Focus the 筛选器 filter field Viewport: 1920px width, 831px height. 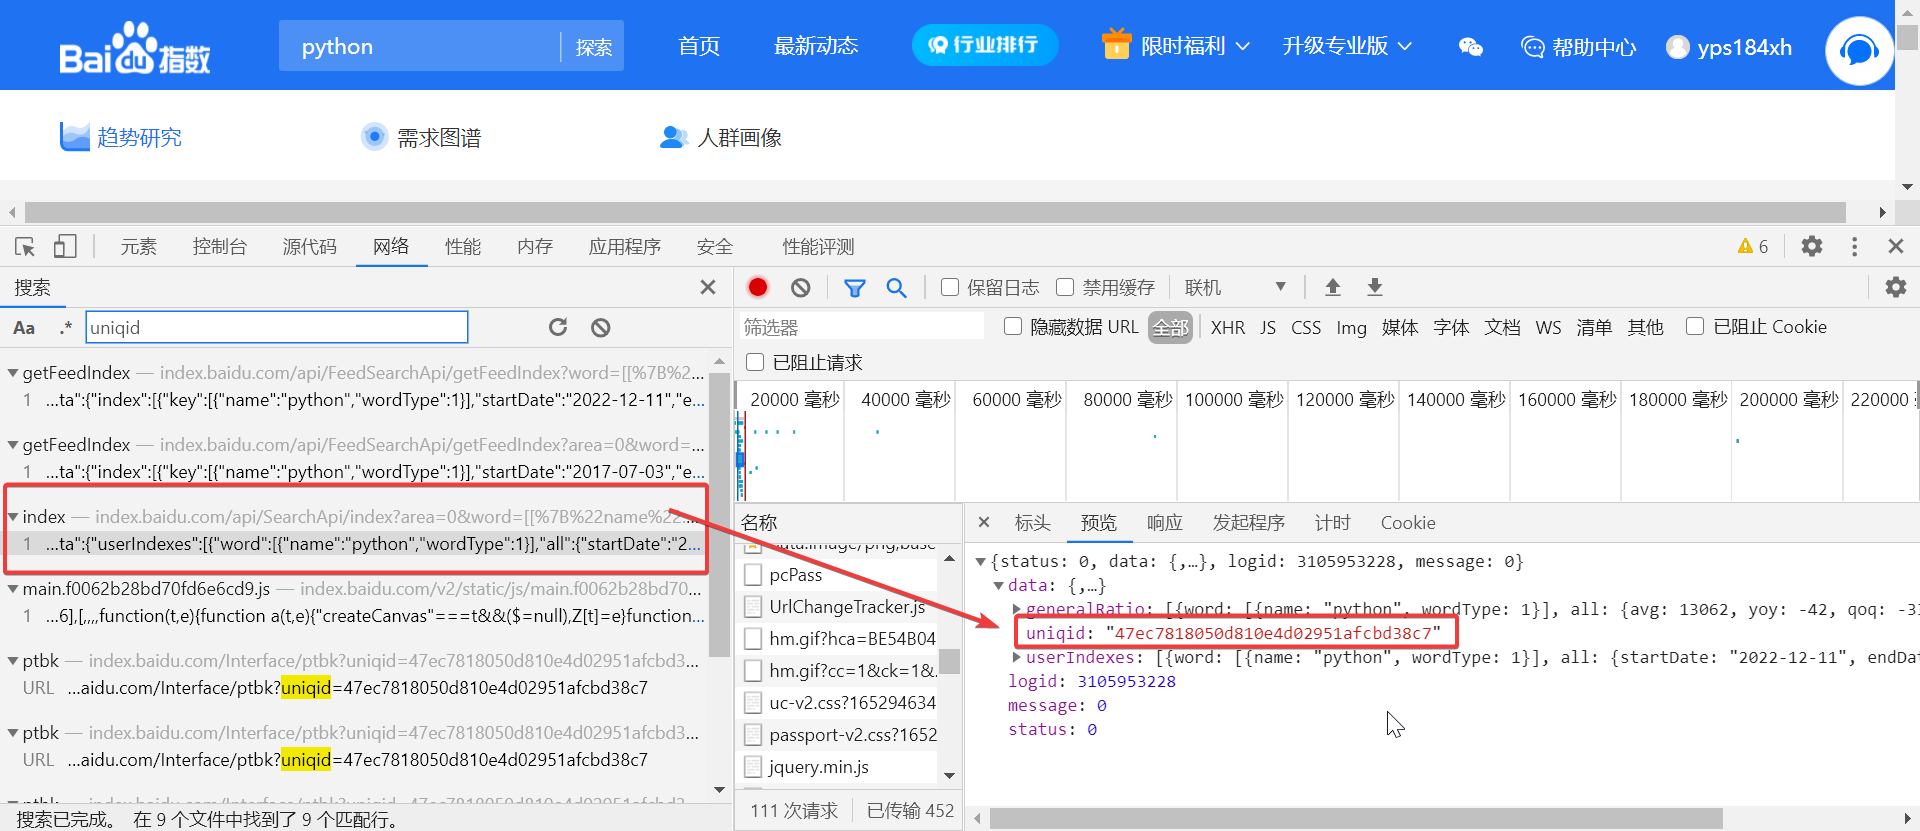coord(861,327)
